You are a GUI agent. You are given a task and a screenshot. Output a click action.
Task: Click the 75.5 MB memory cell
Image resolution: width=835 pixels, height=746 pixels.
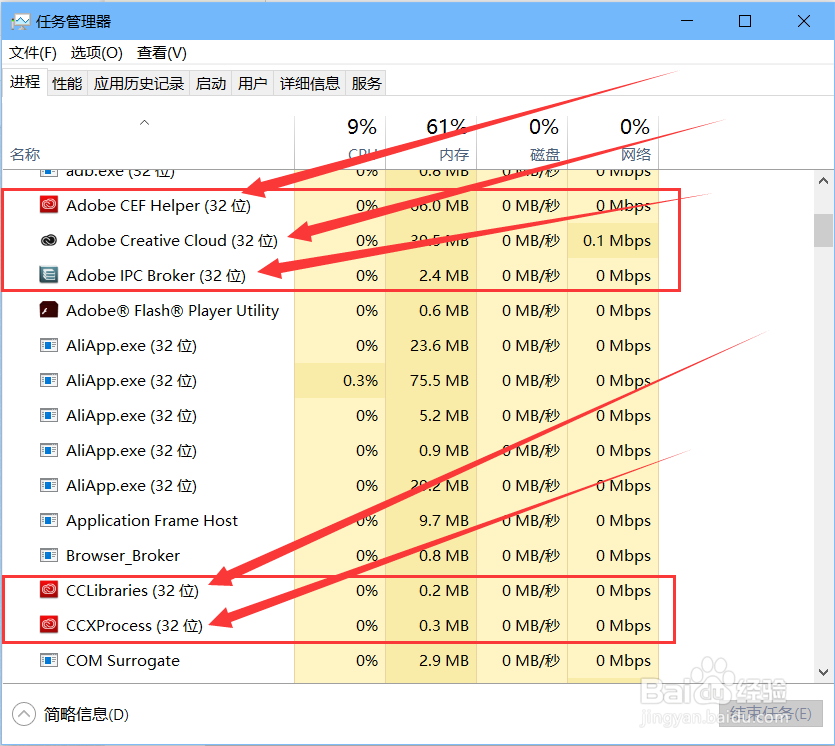431,381
